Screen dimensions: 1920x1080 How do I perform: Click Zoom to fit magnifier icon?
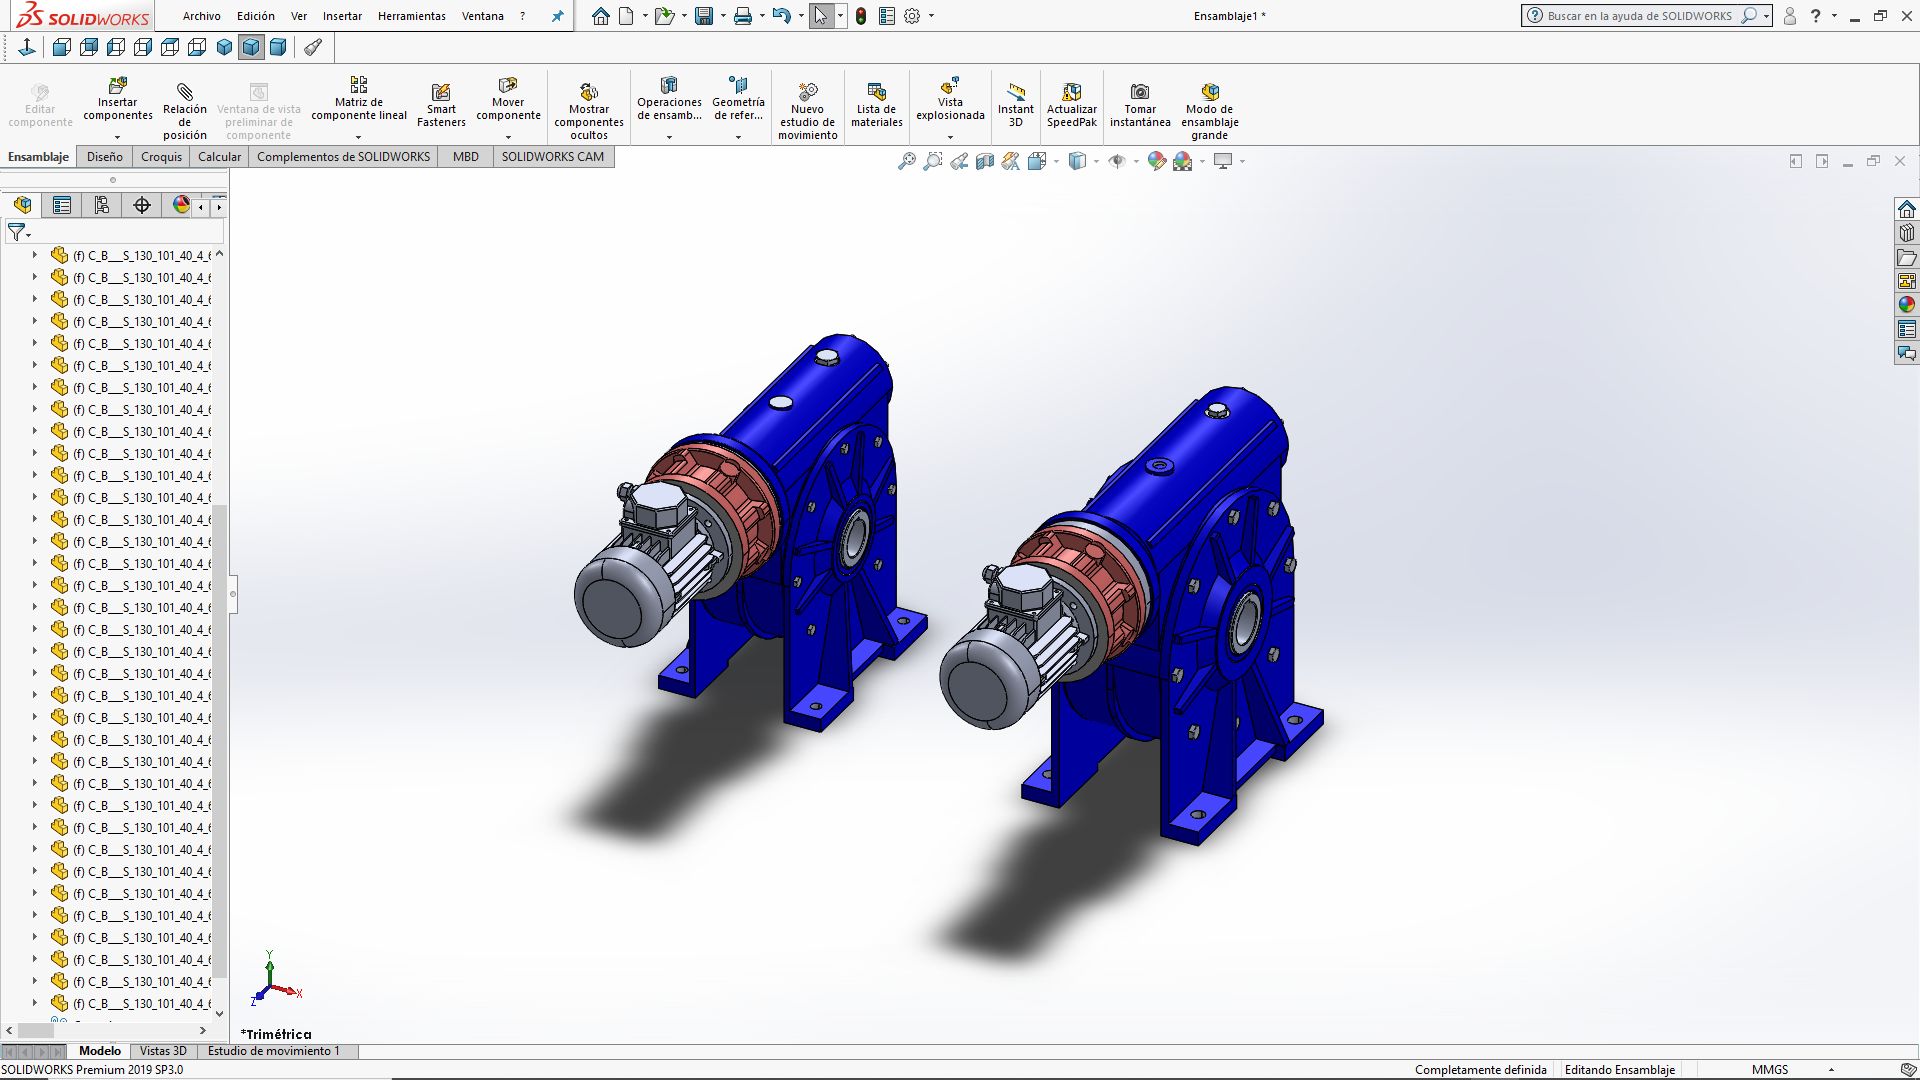pos(906,161)
